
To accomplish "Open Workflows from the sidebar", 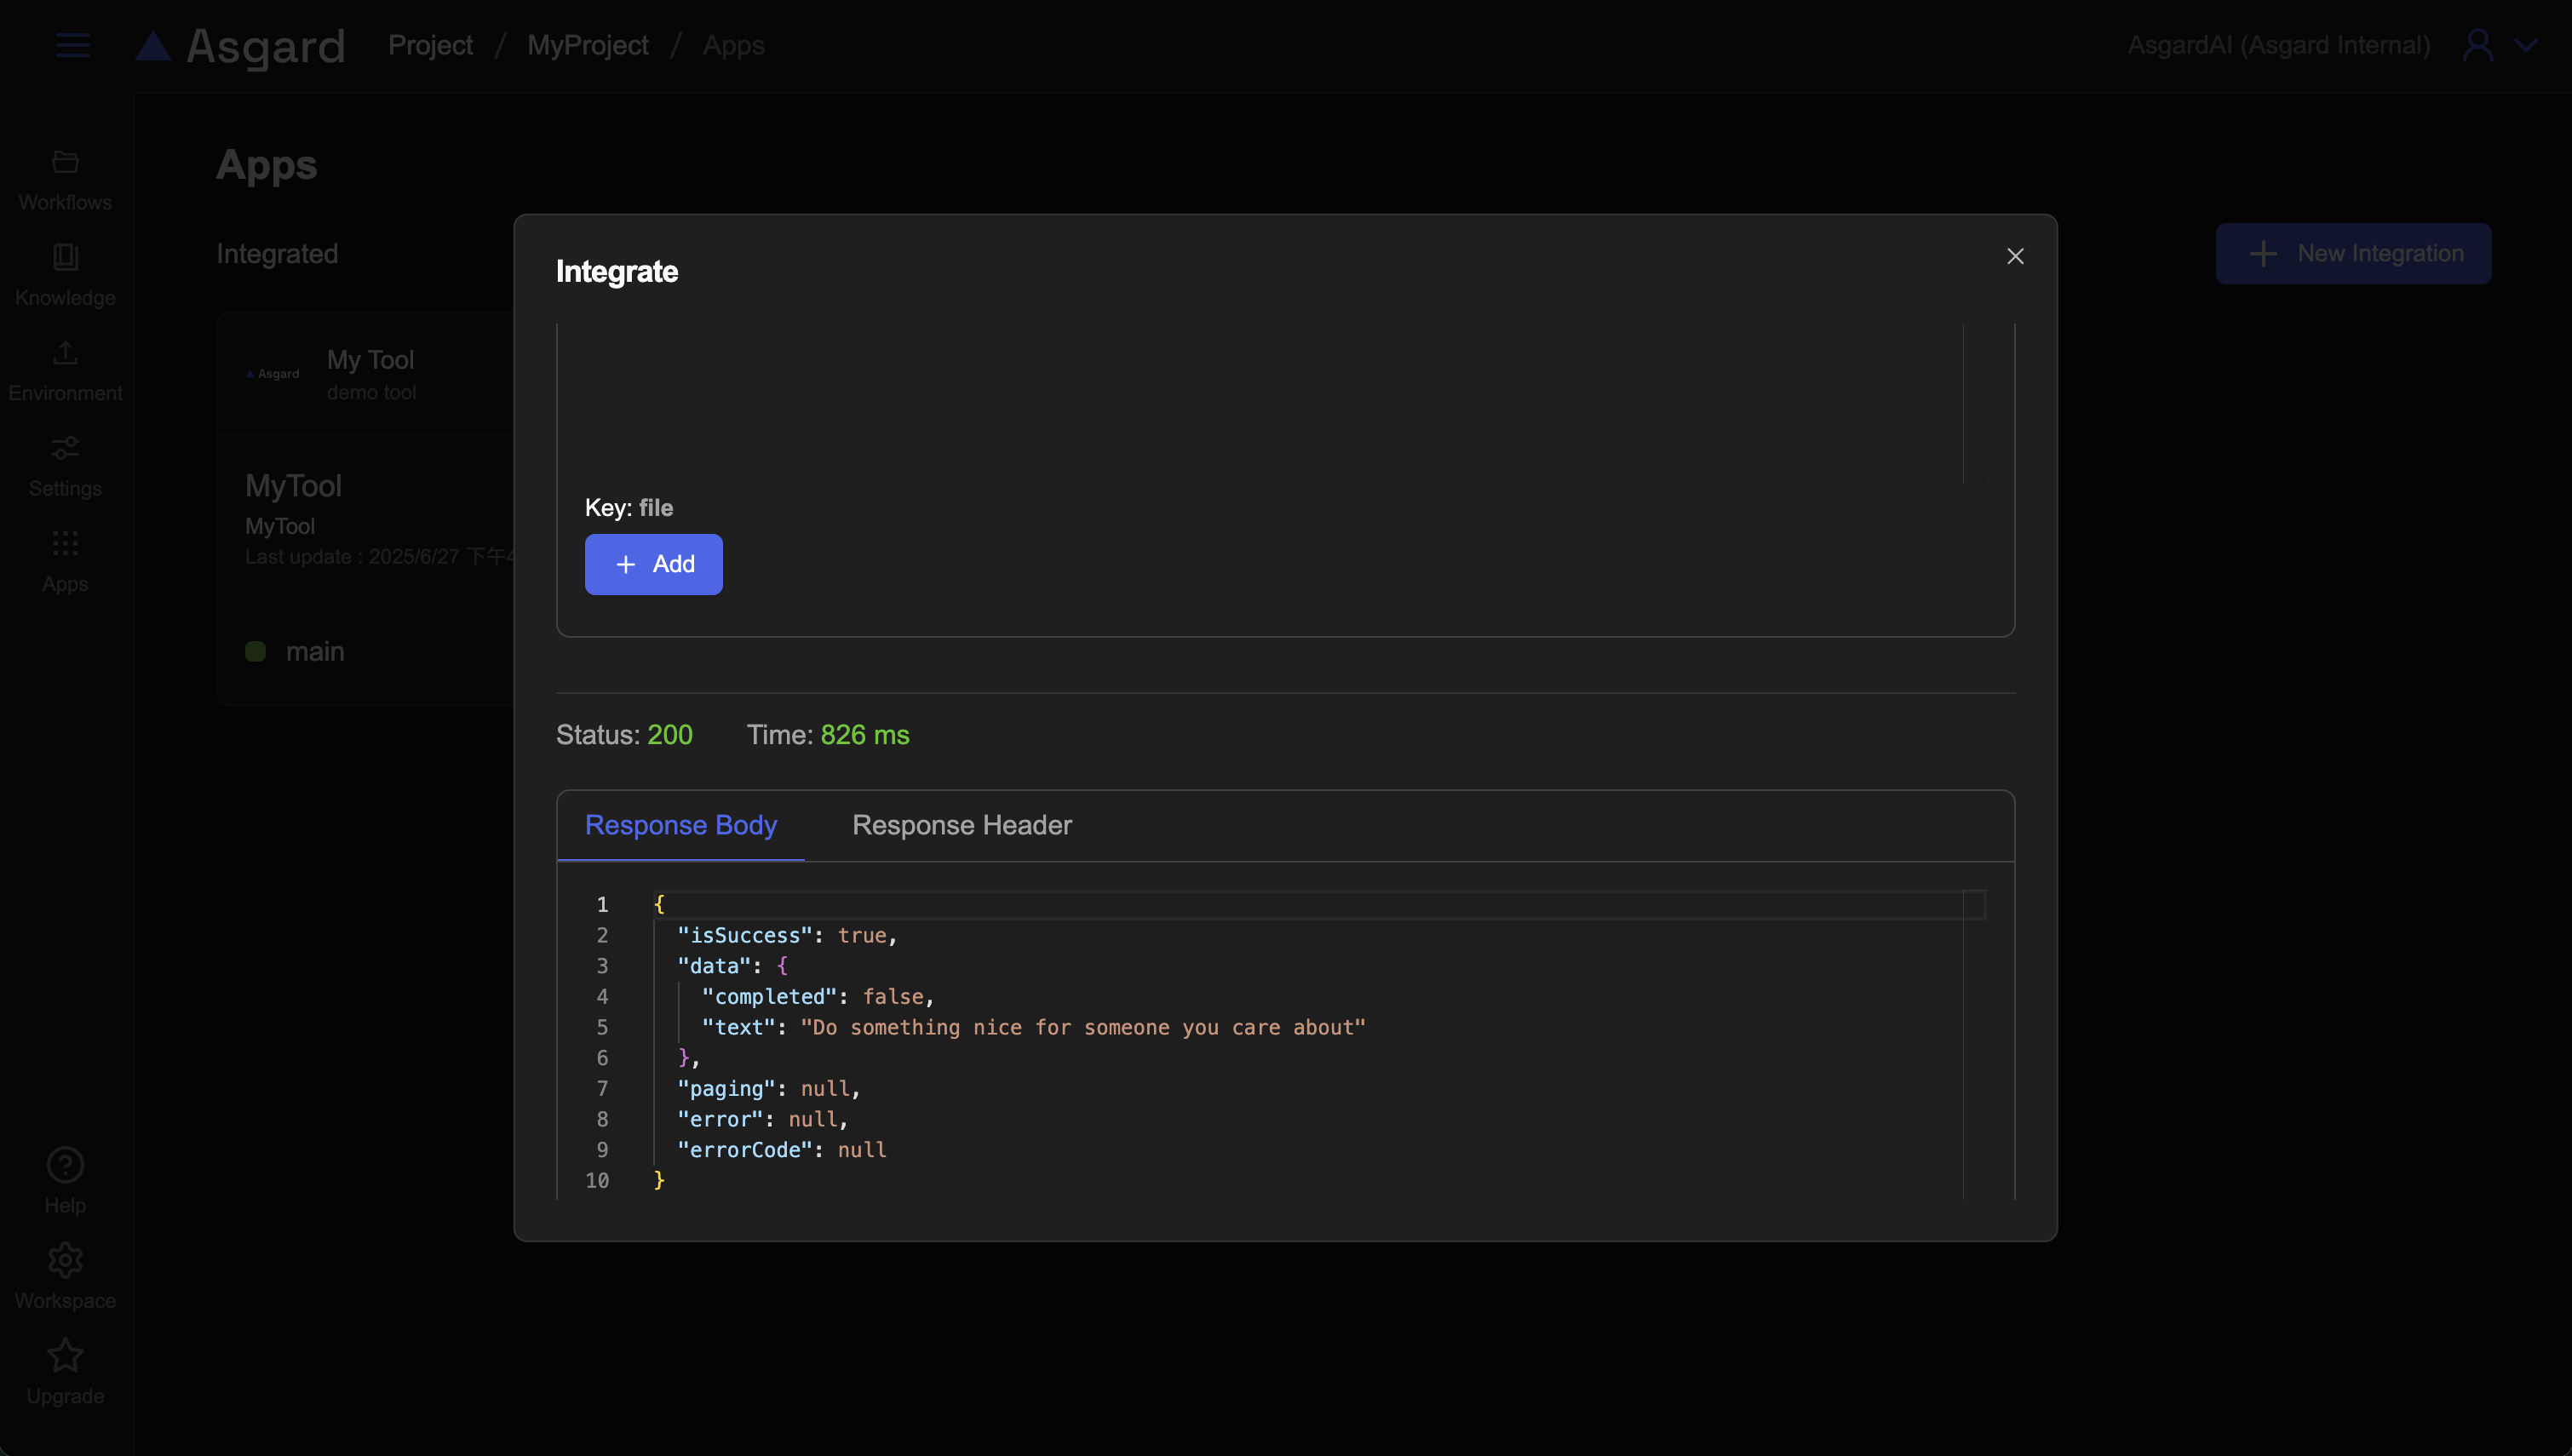I will 65,180.
